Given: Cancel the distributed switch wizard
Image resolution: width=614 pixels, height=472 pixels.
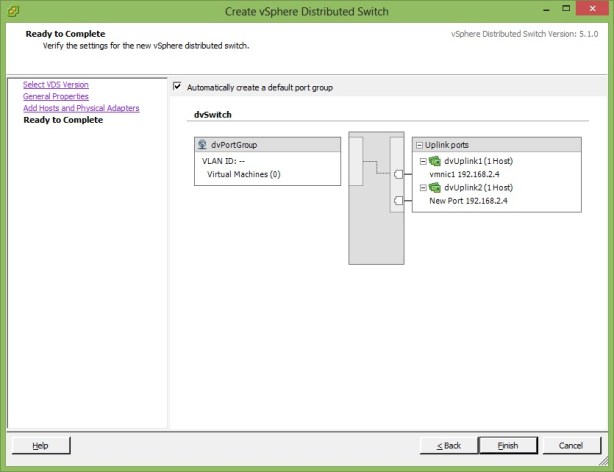Looking at the screenshot, I should click(x=571, y=445).
